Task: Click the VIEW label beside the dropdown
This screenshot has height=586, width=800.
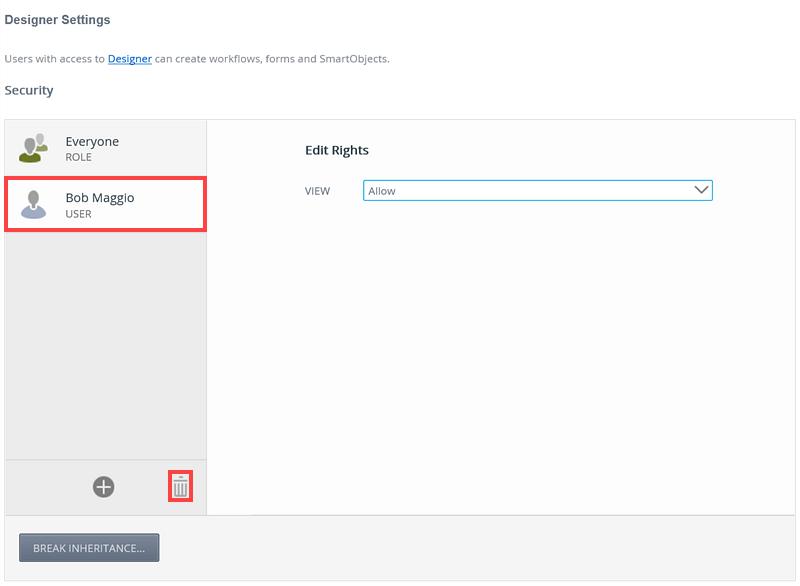Action: click(x=317, y=191)
